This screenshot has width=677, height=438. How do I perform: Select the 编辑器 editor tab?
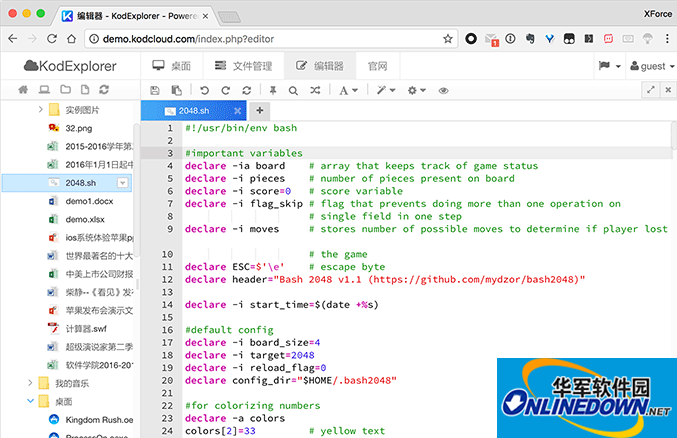pyautogui.click(x=320, y=66)
